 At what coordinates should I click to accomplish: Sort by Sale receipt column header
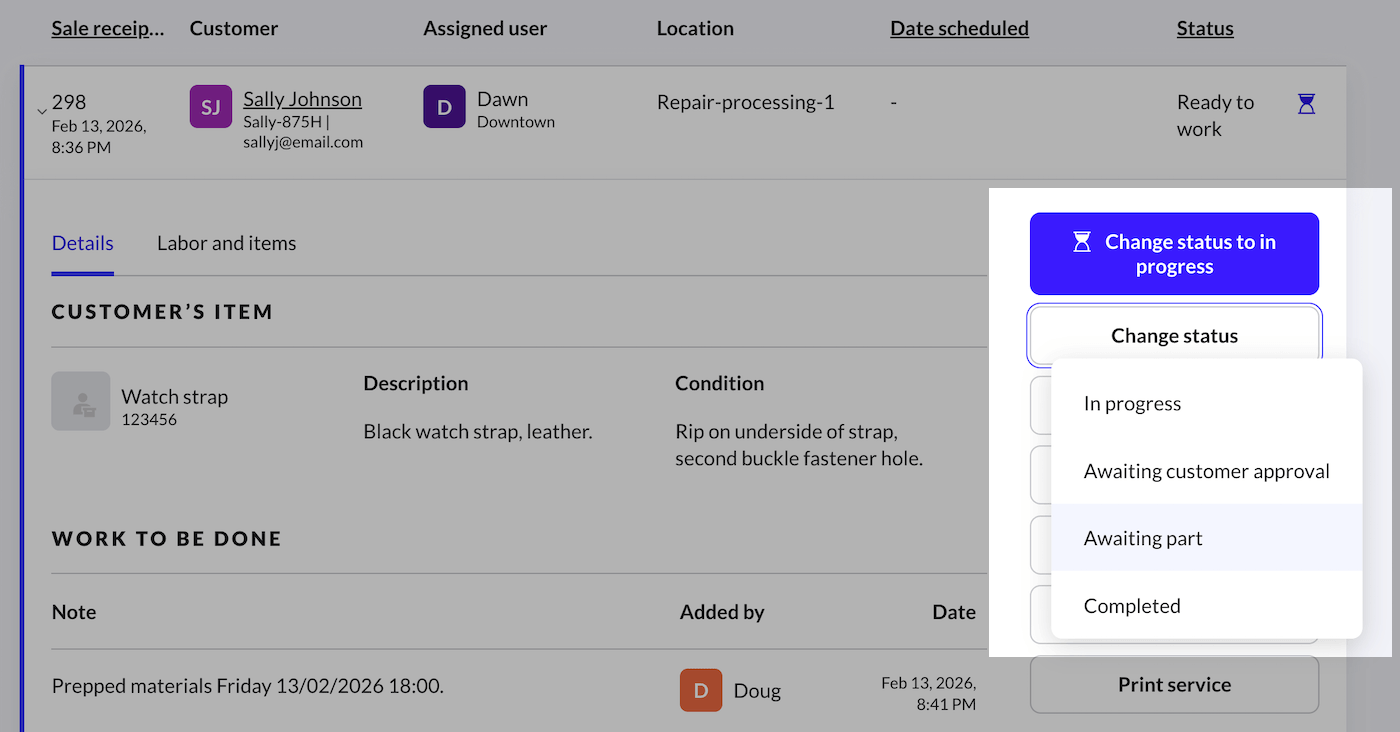click(x=108, y=29)
